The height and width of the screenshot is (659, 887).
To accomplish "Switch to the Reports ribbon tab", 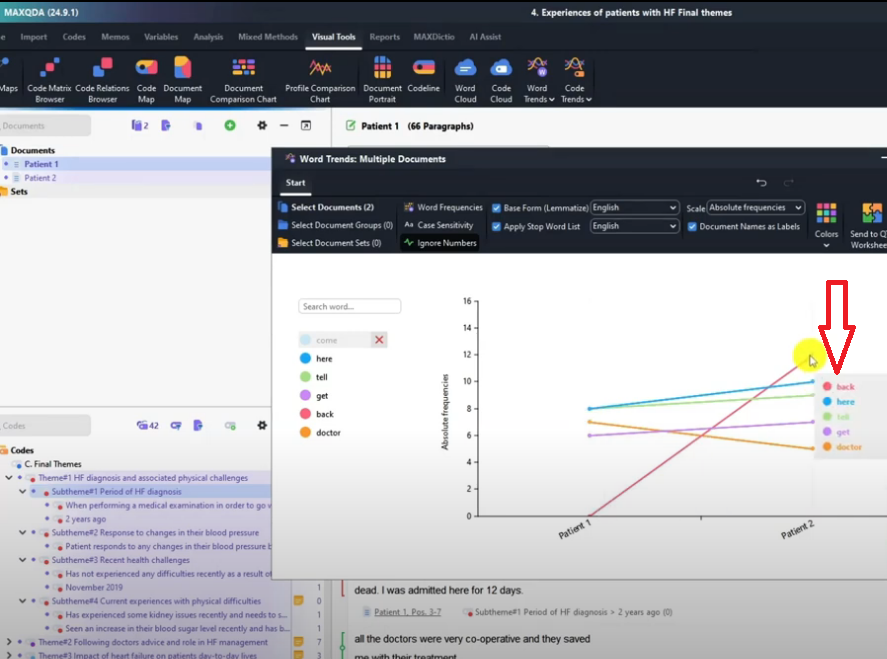I will [385, 37].
